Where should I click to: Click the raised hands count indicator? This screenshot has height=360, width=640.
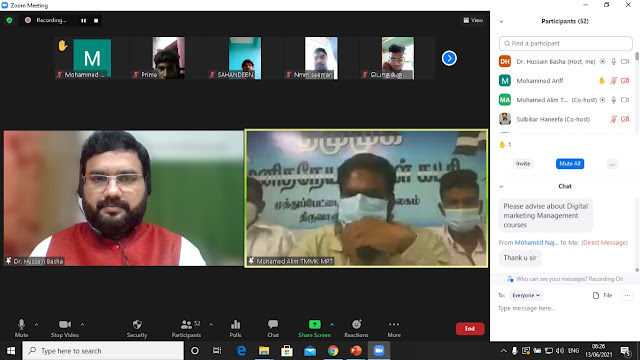505,144
